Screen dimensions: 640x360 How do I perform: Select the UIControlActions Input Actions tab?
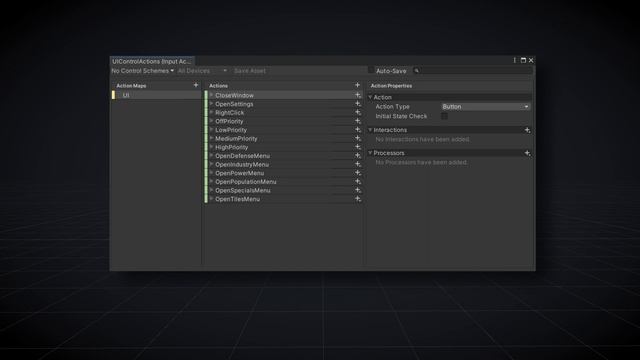coord(152,61)
